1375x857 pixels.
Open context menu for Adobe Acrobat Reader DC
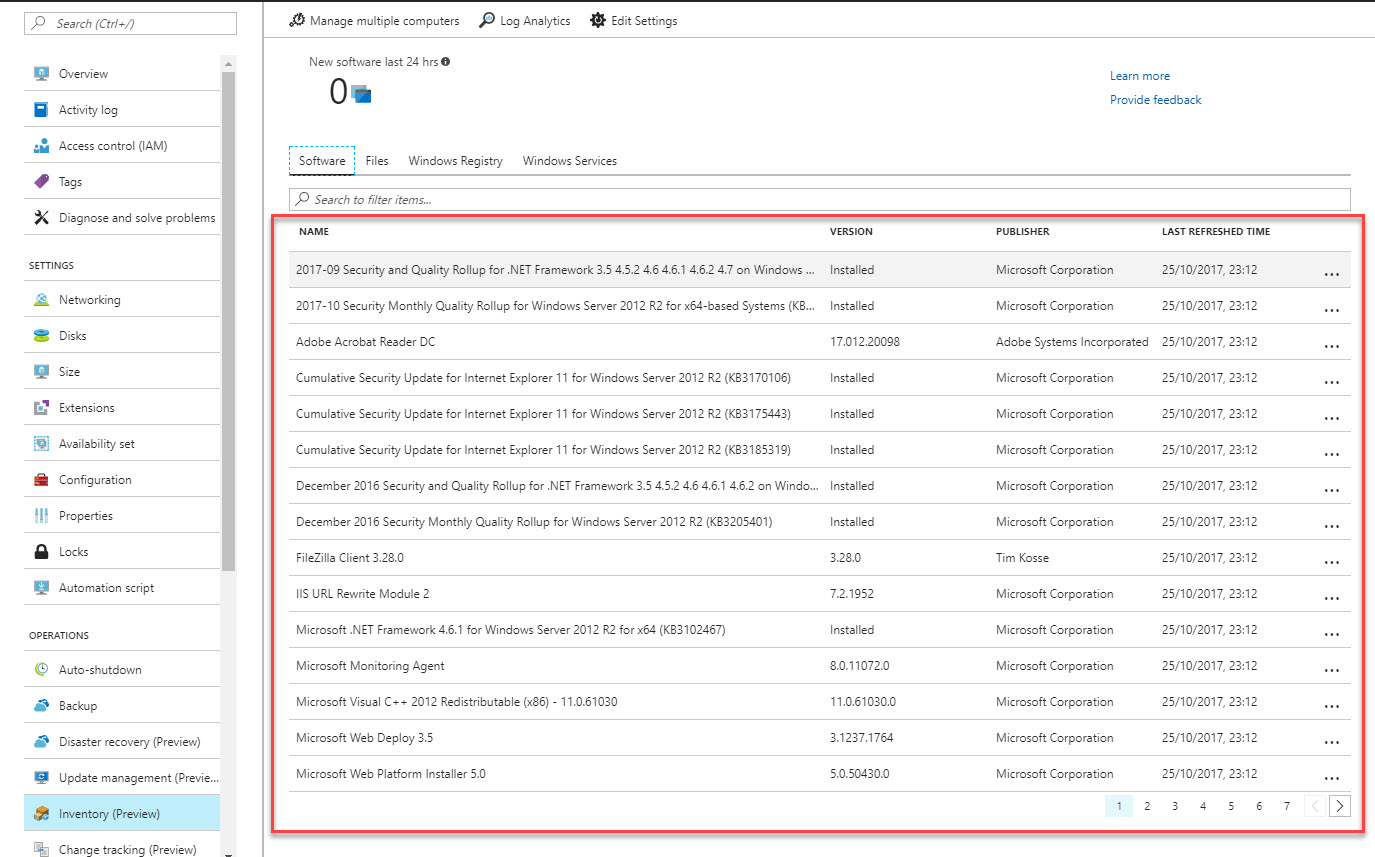1331,345
